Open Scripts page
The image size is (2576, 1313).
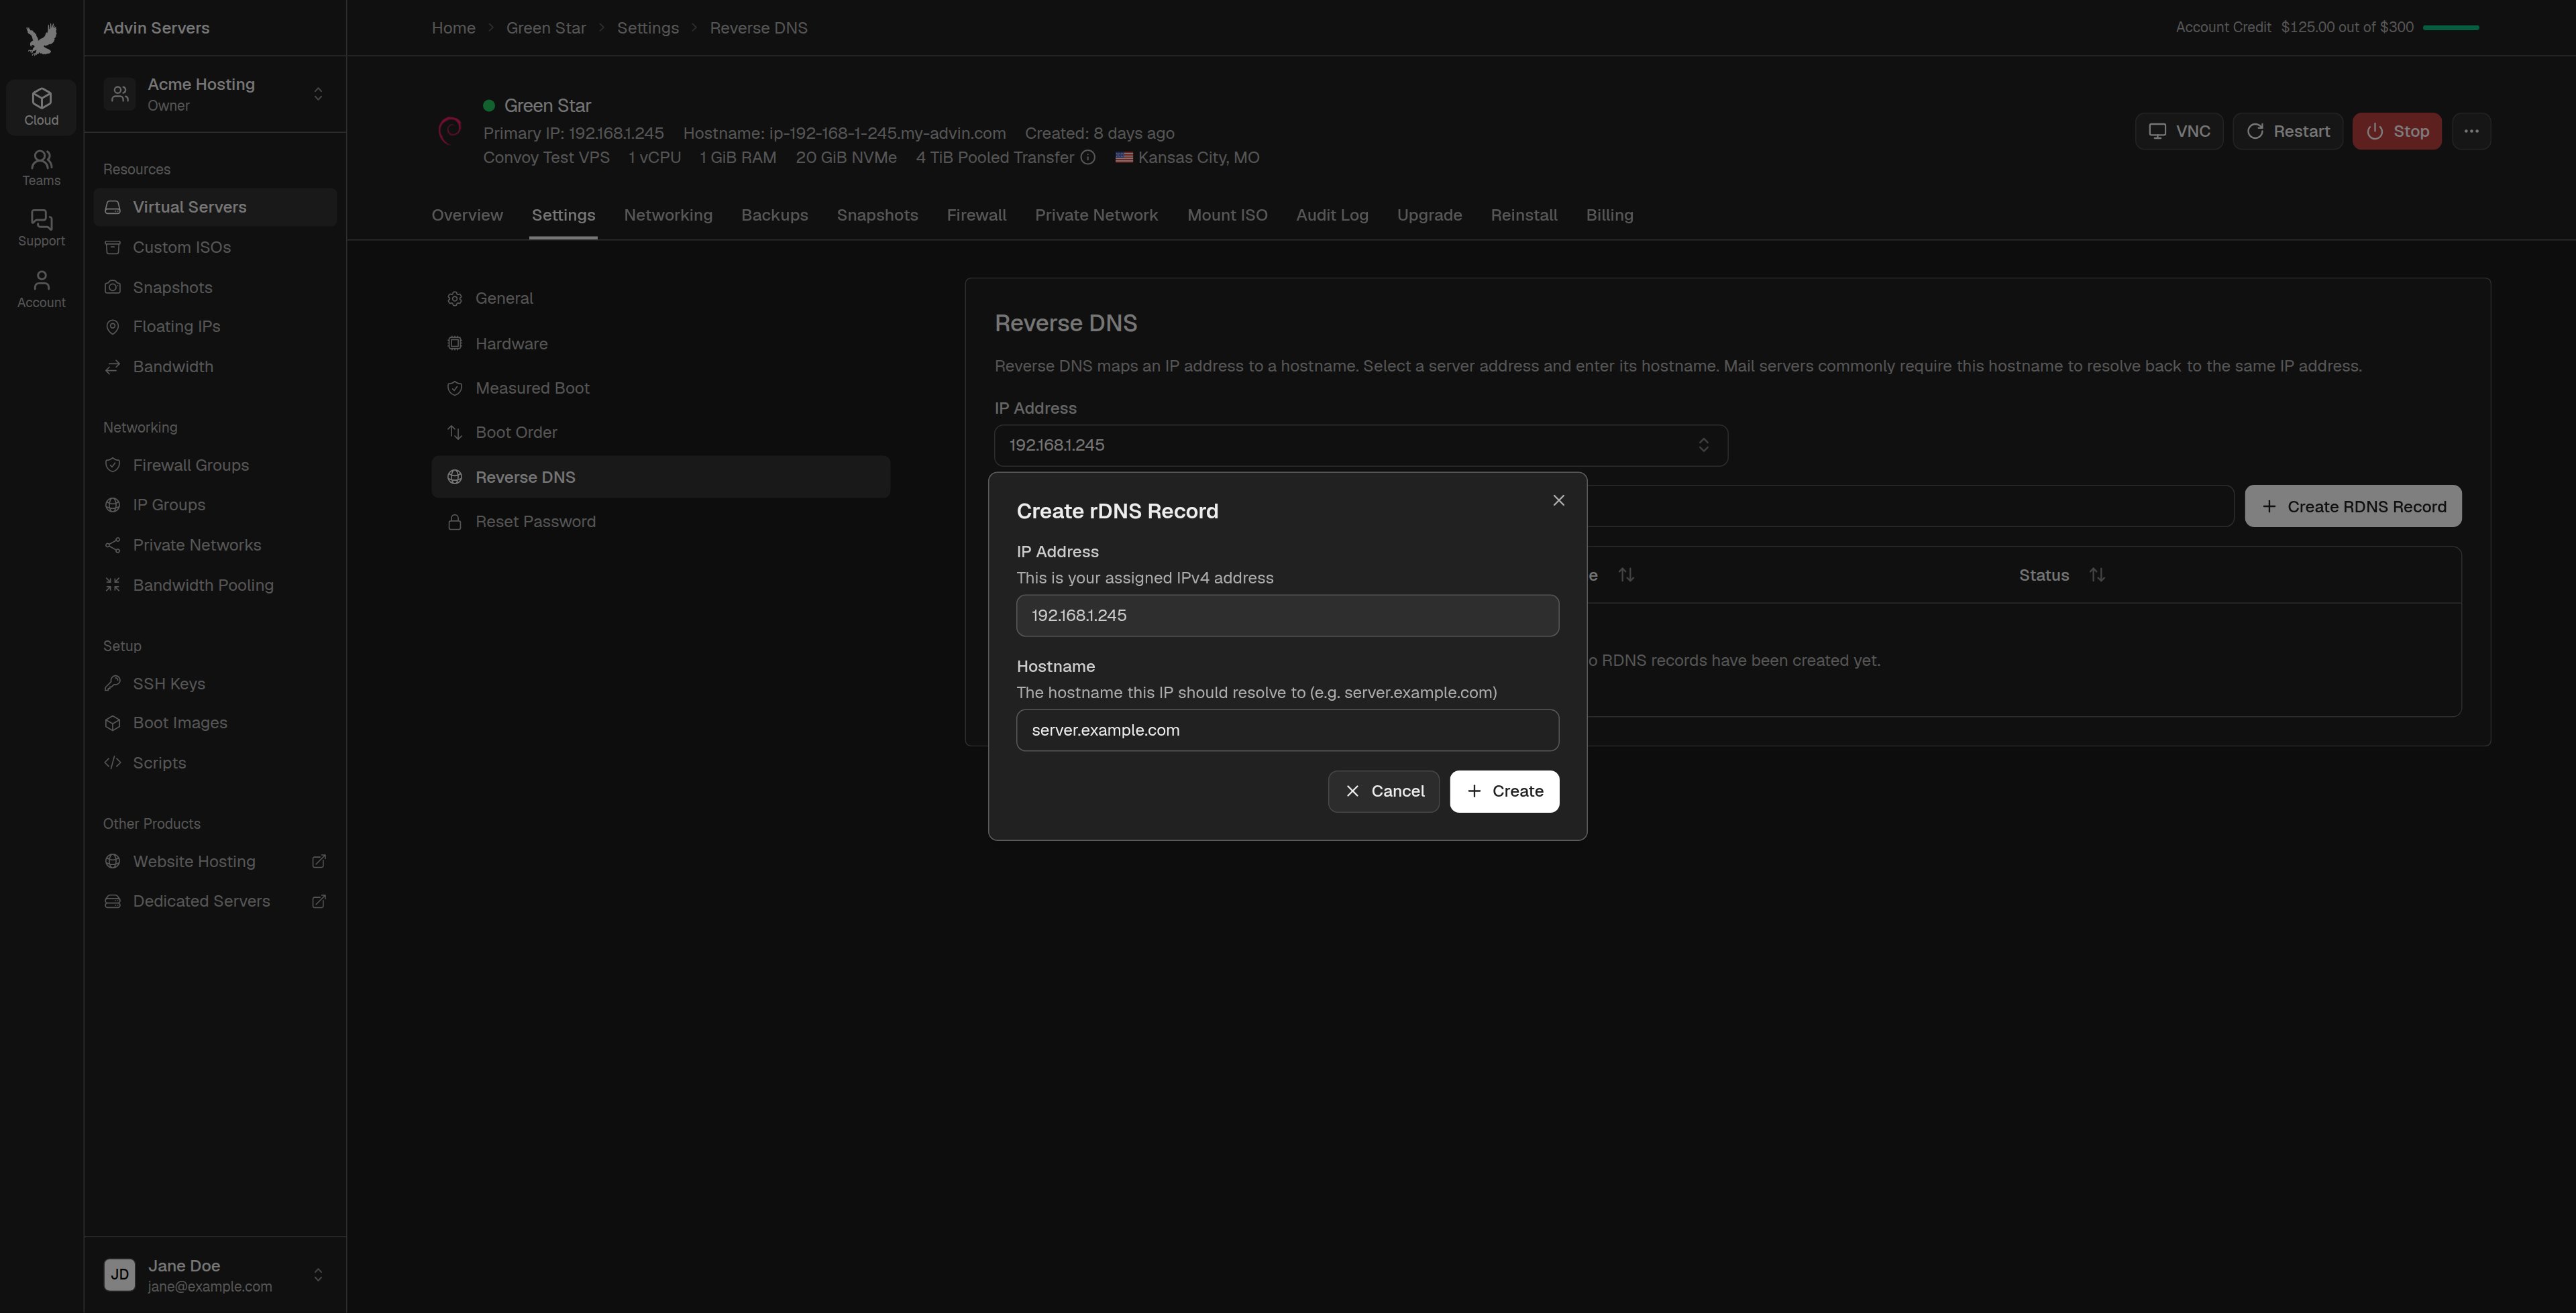click(x=215, y=763)
